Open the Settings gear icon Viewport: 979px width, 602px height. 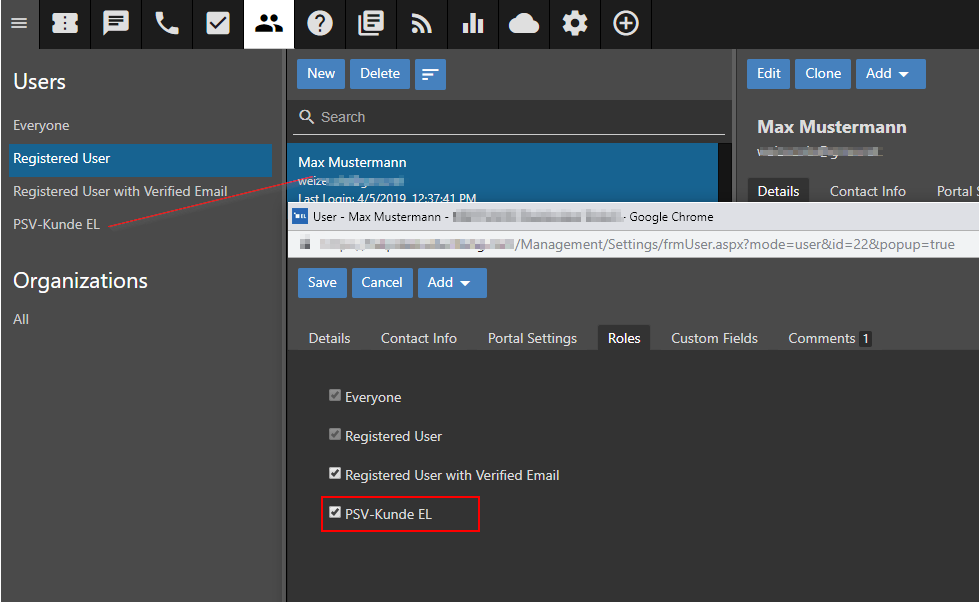click(575, 23)
